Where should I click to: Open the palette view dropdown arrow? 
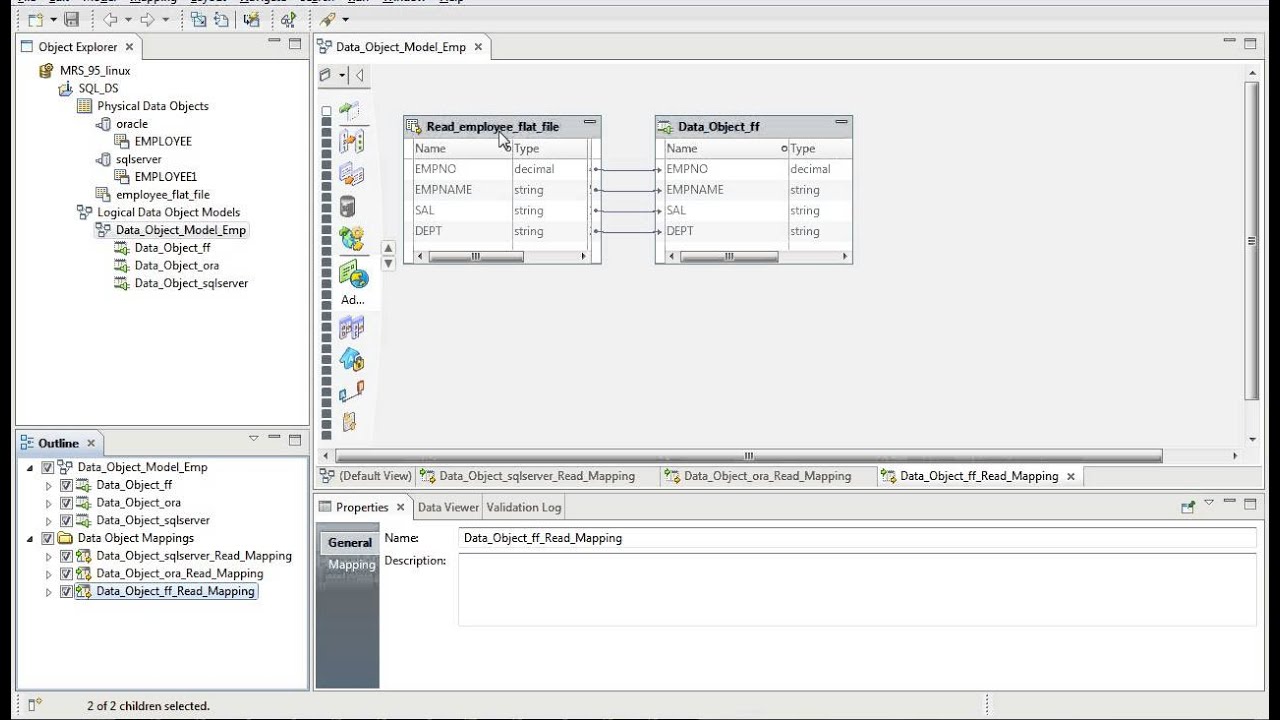(x=342, y=75)
